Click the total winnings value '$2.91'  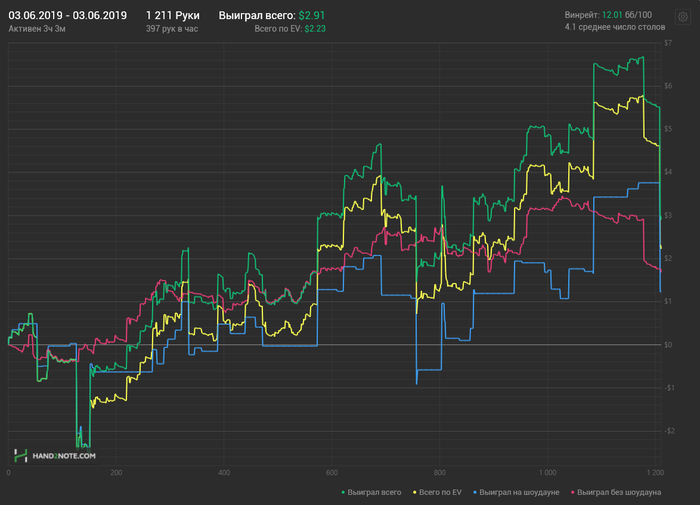(x=312, y=16)
